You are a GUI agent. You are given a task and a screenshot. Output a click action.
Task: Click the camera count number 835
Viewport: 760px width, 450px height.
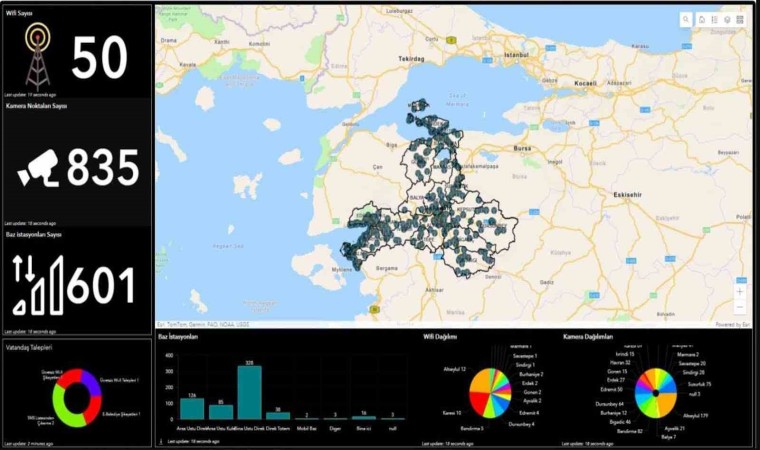(102, 168)
